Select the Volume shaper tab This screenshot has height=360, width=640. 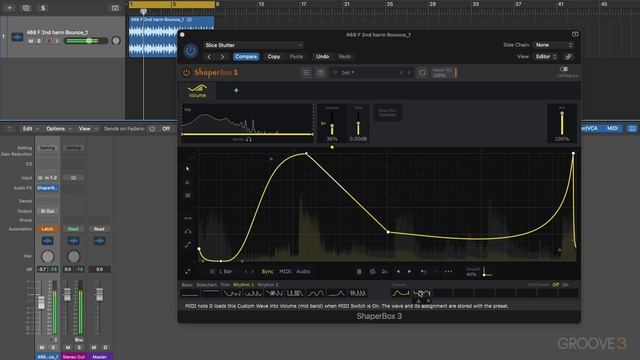click(197, 91)
